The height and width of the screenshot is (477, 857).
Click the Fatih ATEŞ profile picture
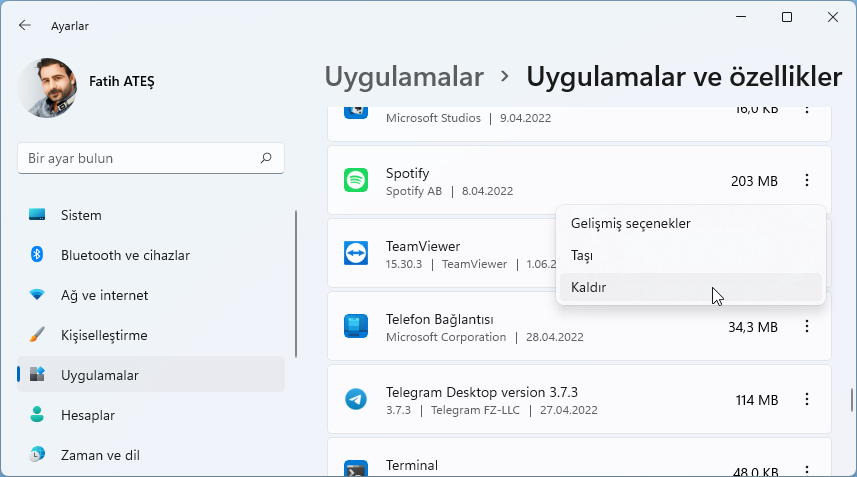48,88
